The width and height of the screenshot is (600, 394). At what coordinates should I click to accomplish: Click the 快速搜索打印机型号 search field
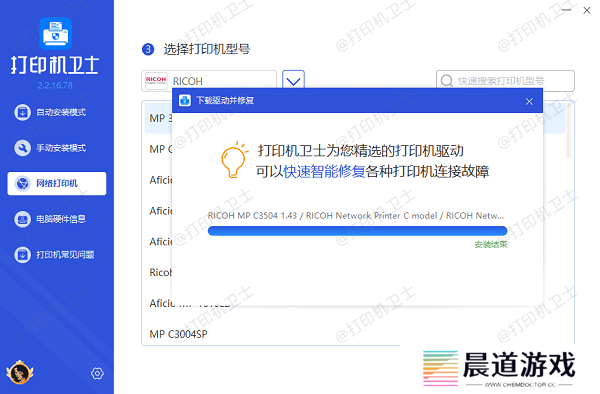tap(505, 81)
